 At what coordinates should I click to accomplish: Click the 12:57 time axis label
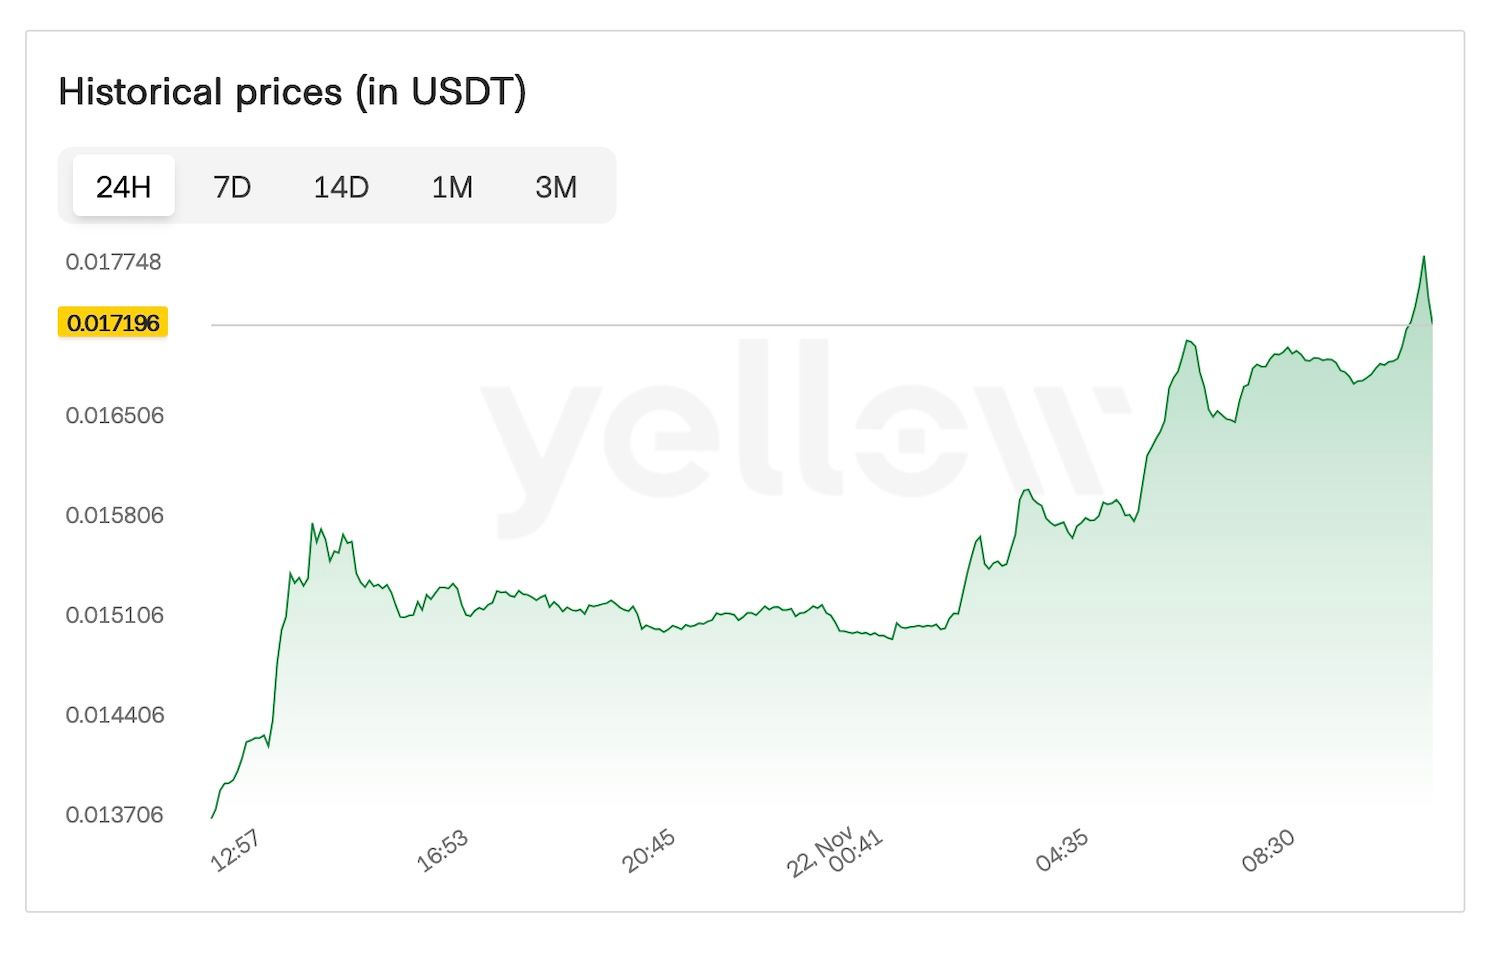236,851
